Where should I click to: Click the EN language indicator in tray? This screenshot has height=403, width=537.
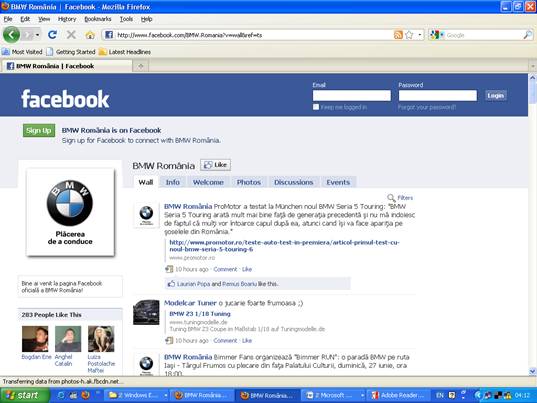(x=440, y=395)
